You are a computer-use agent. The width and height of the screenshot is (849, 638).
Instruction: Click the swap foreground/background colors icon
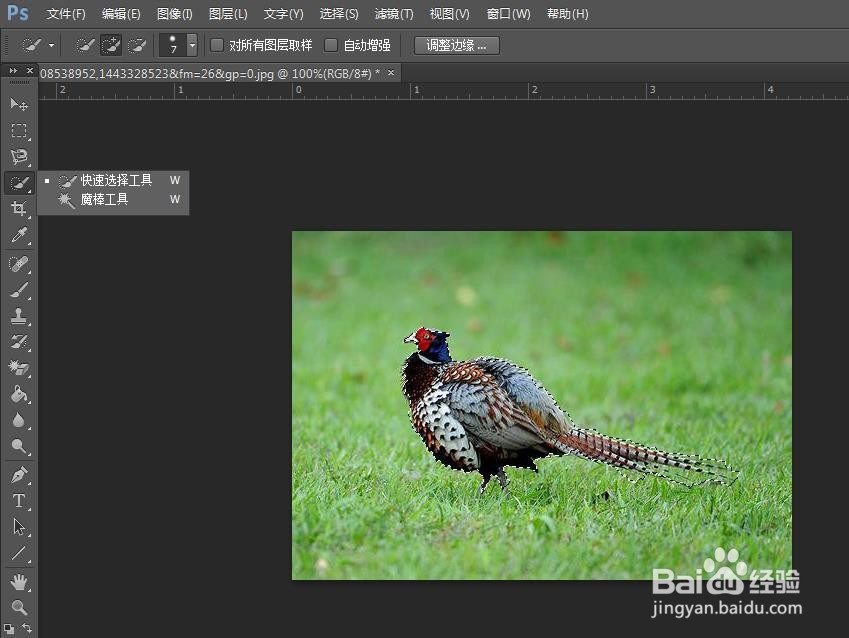pos(27,628)
